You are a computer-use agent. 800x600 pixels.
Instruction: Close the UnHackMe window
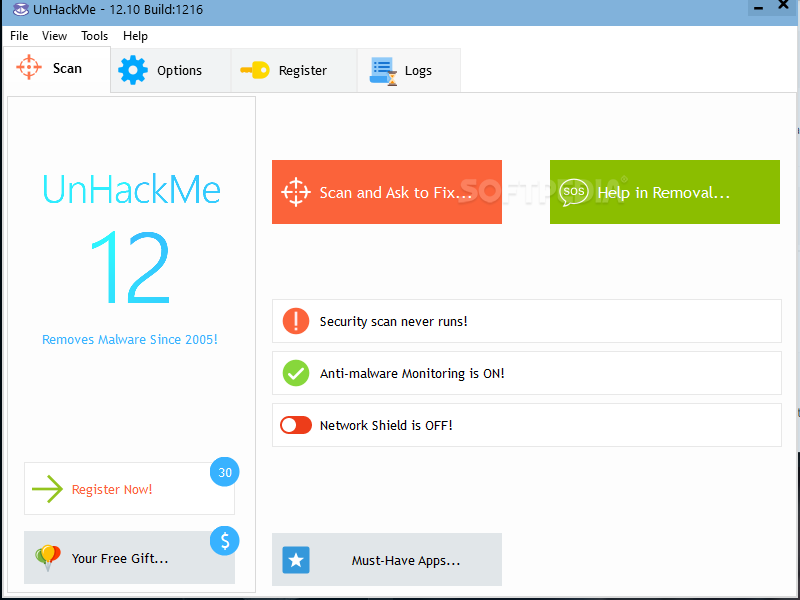(x=783, y=5)
